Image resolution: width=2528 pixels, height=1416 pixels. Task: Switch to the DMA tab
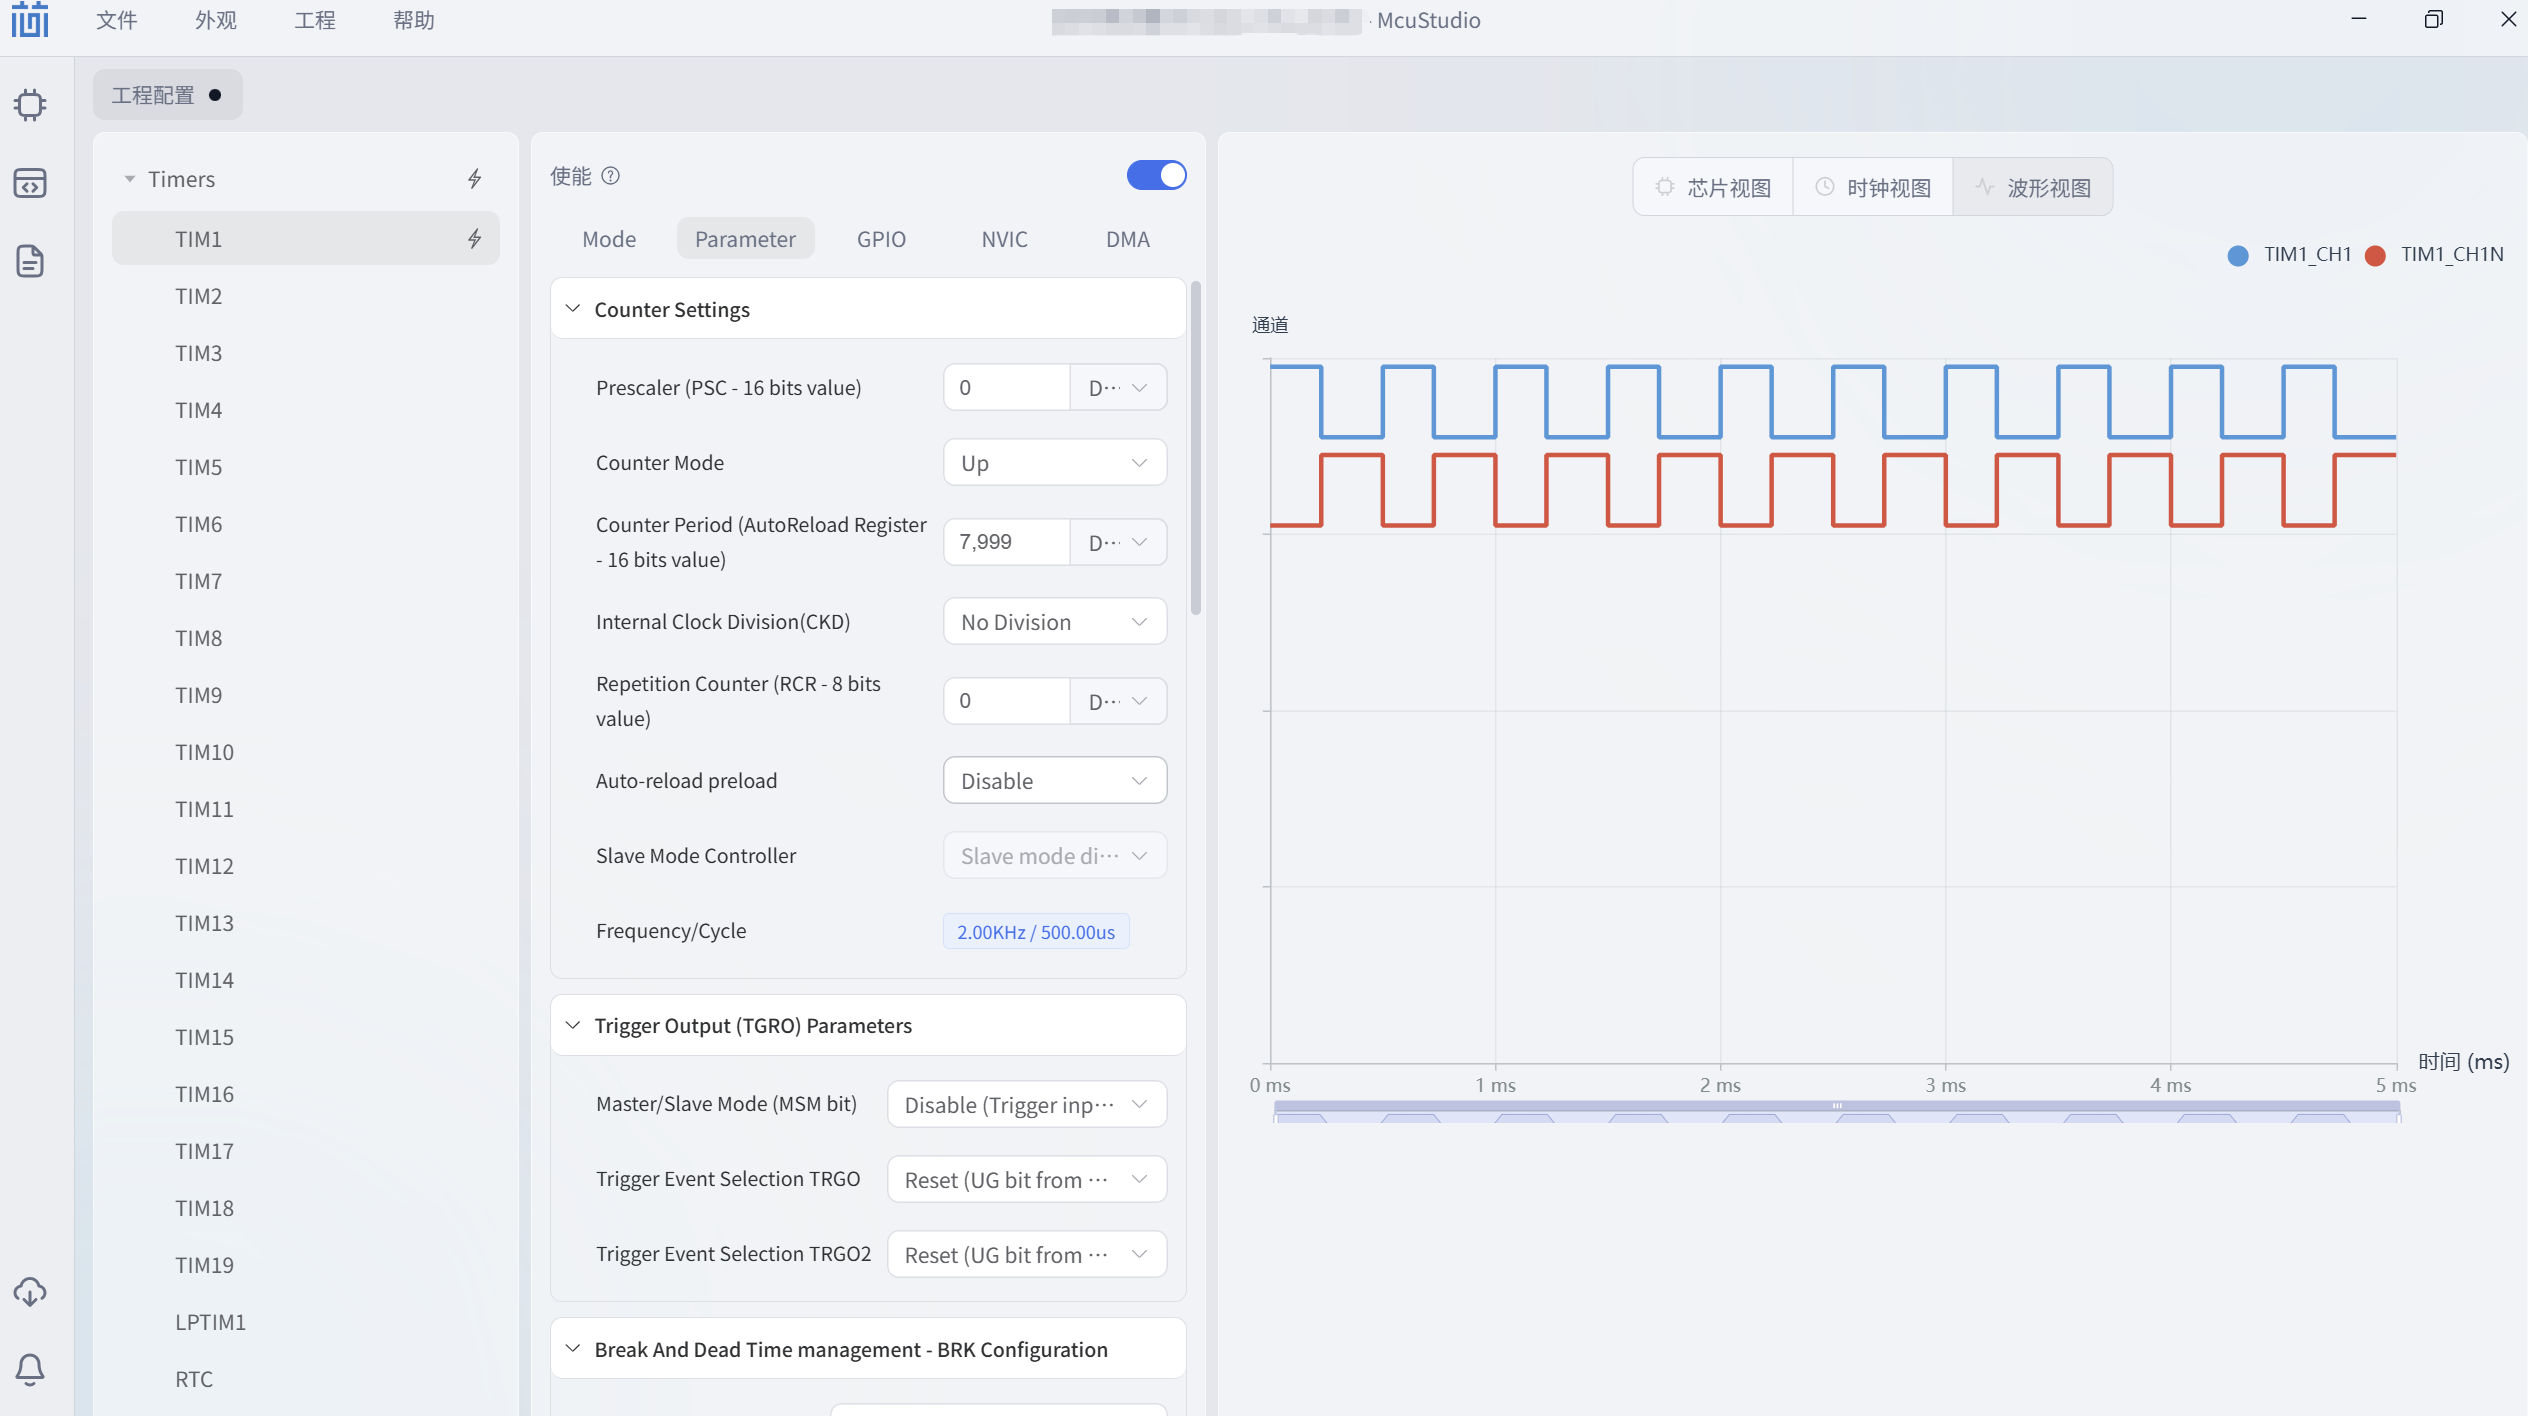coord(1128,239)
